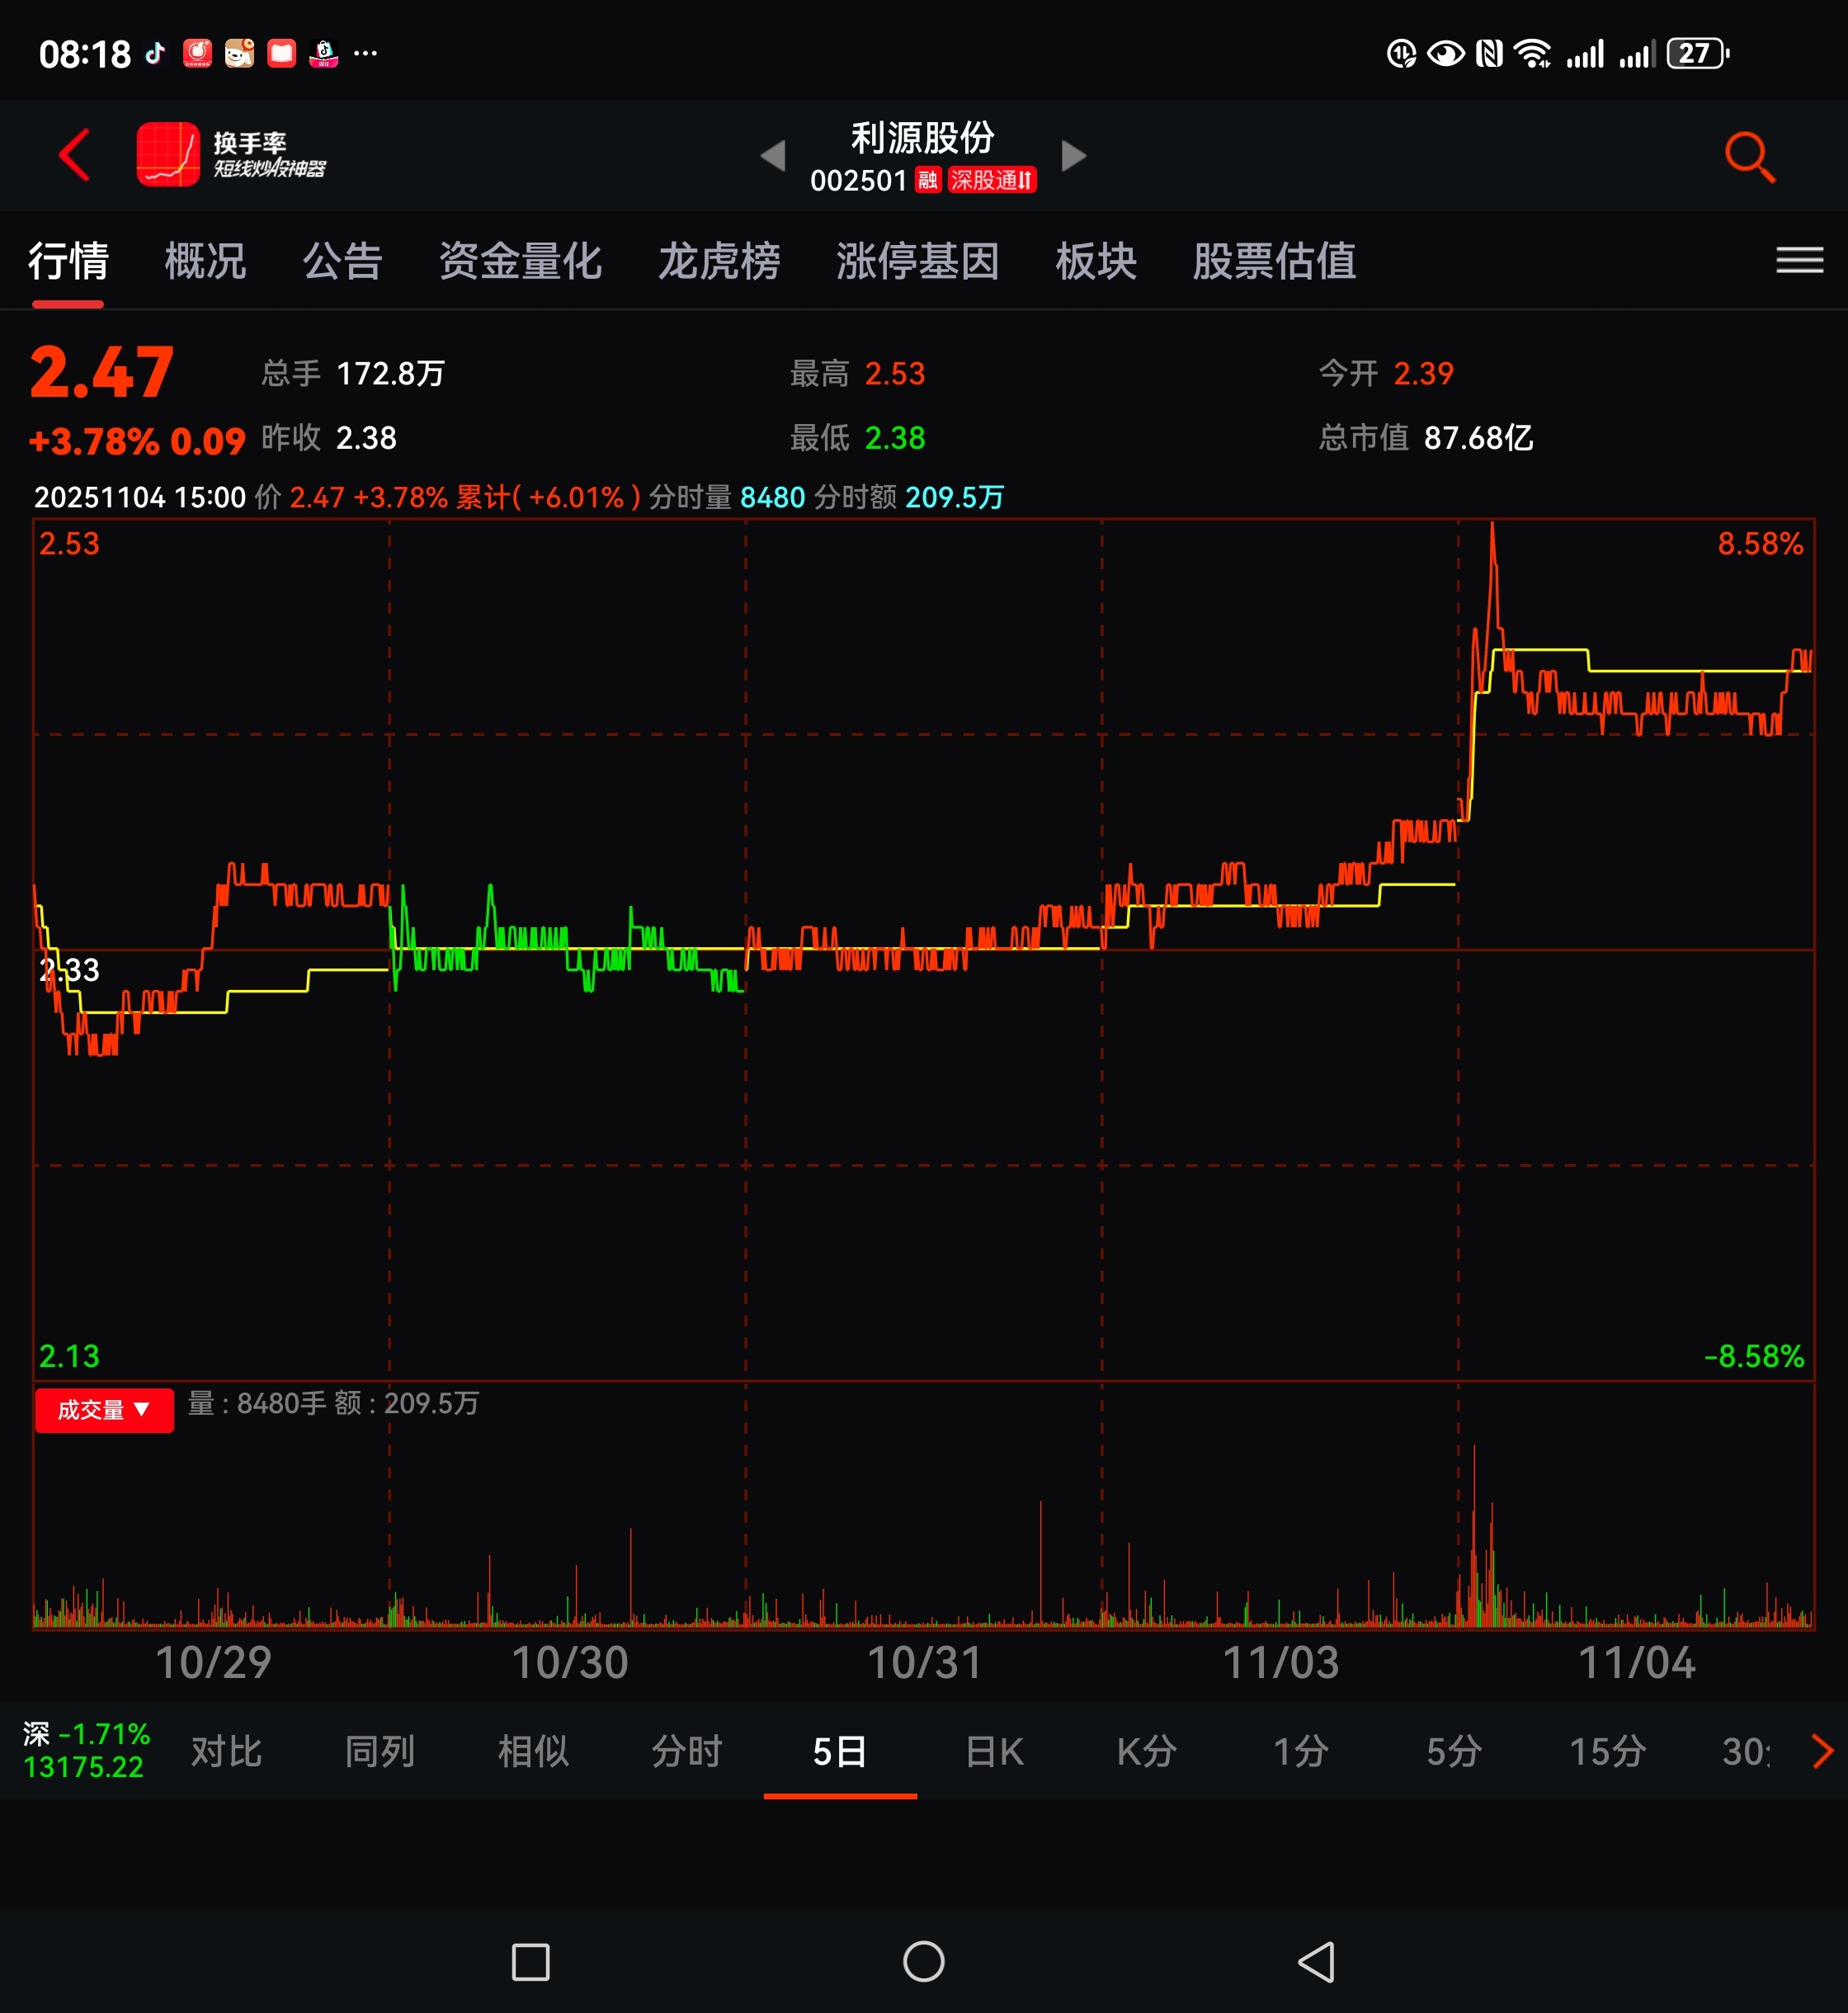Tap the 融 margin badge
The width and height of the screenshot is (1848, 2013).
click(x=928, y=180)
